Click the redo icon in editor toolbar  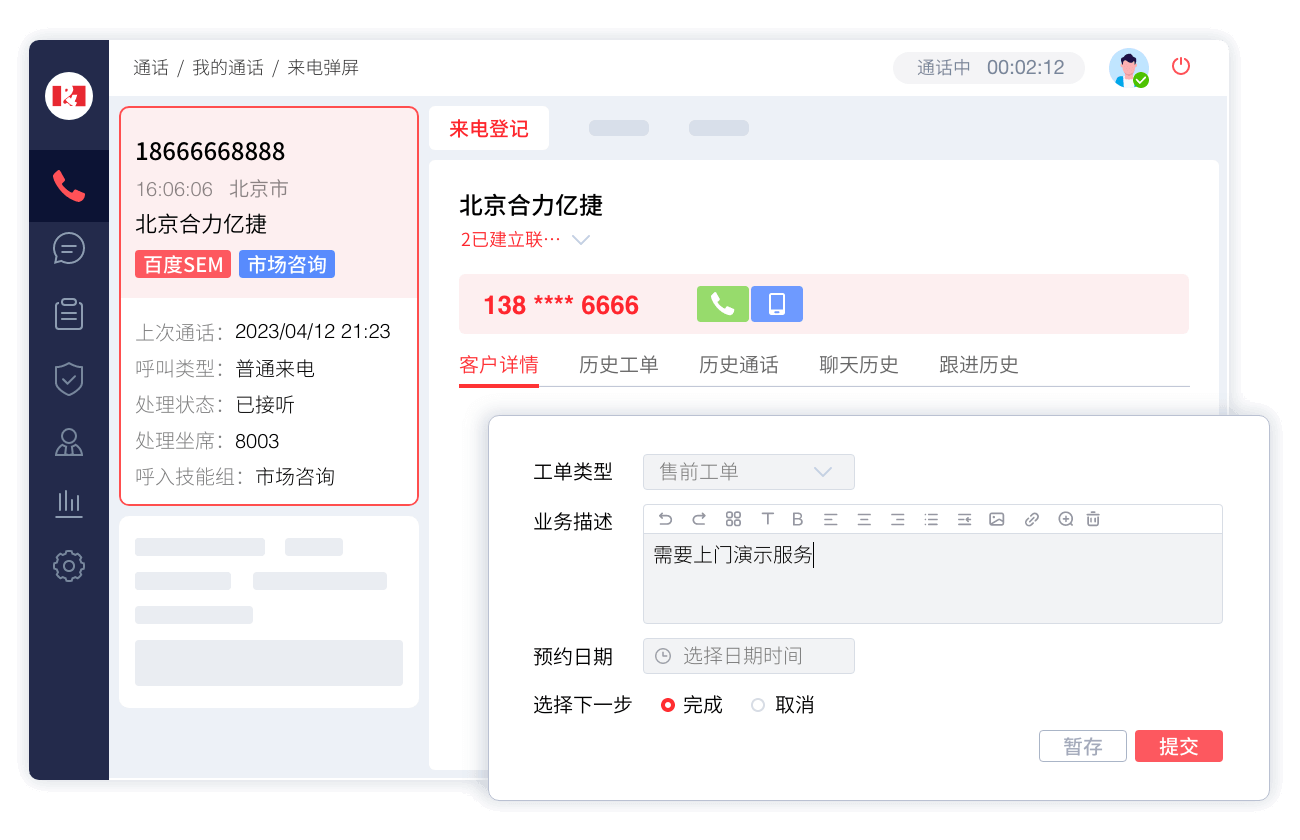[699, 519]
